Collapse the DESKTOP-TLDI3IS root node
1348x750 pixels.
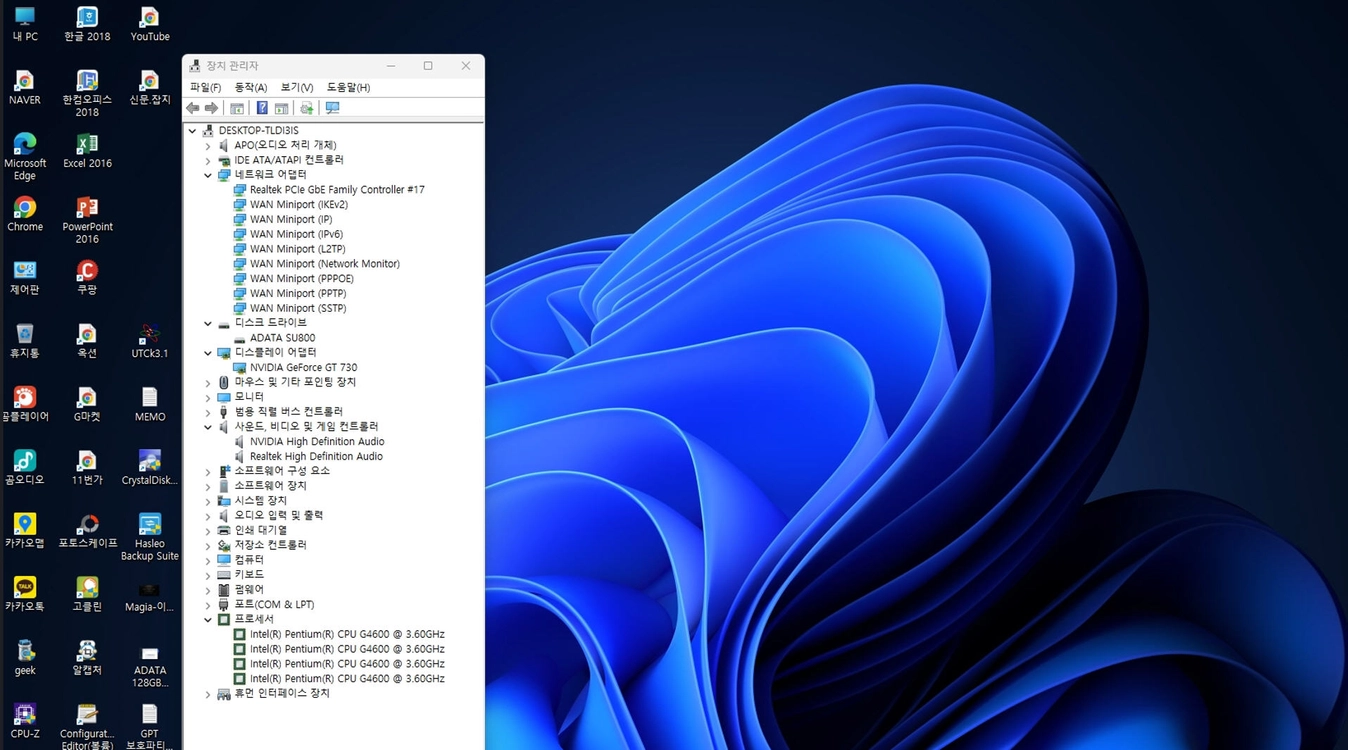(x=193, y=131)
